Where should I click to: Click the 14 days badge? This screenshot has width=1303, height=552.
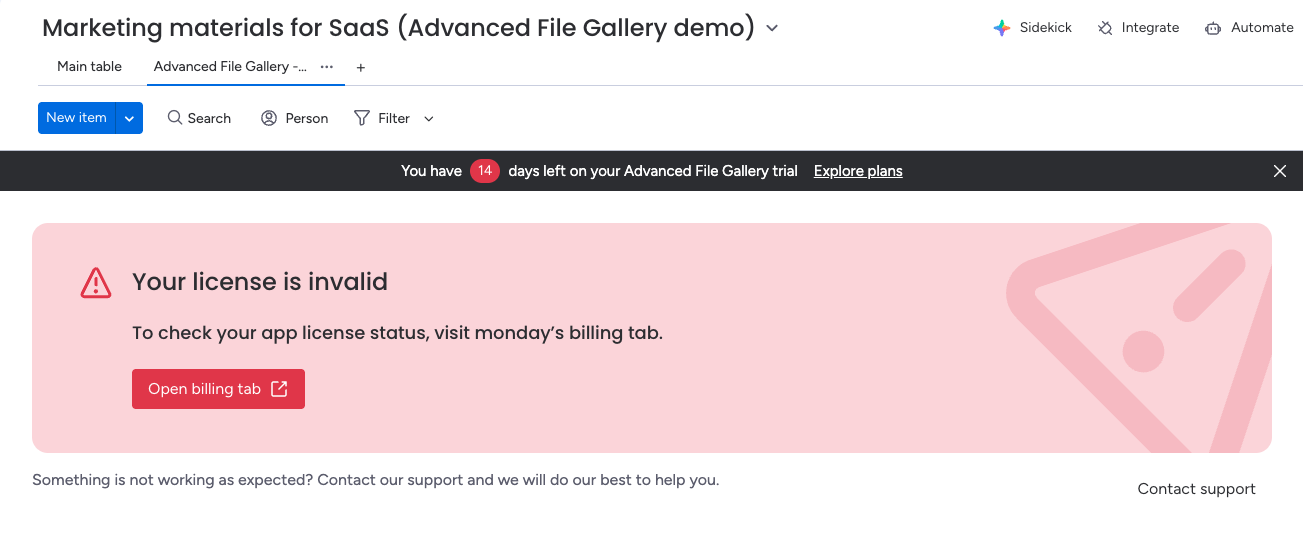coord(485,171)
